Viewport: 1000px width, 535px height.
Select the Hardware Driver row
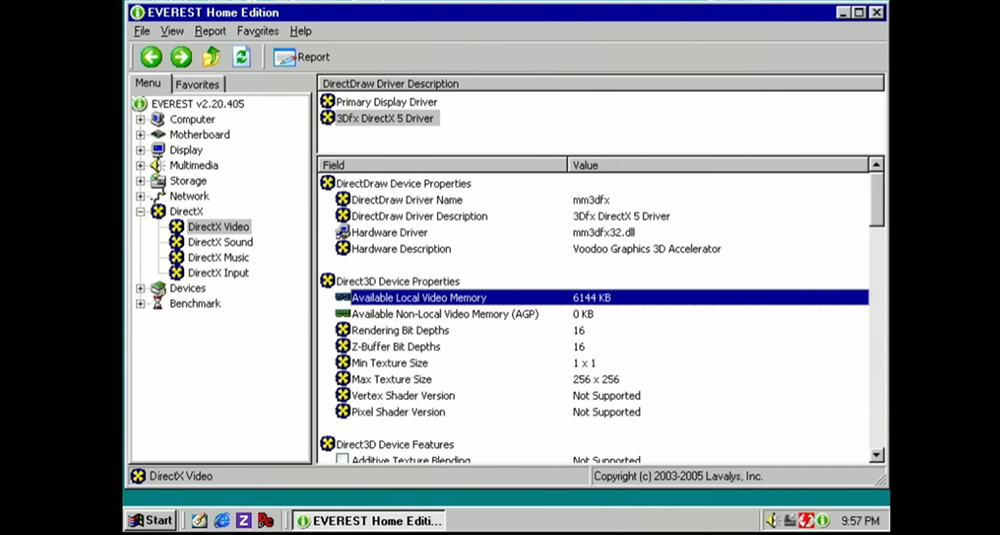[x=593, y=233]
